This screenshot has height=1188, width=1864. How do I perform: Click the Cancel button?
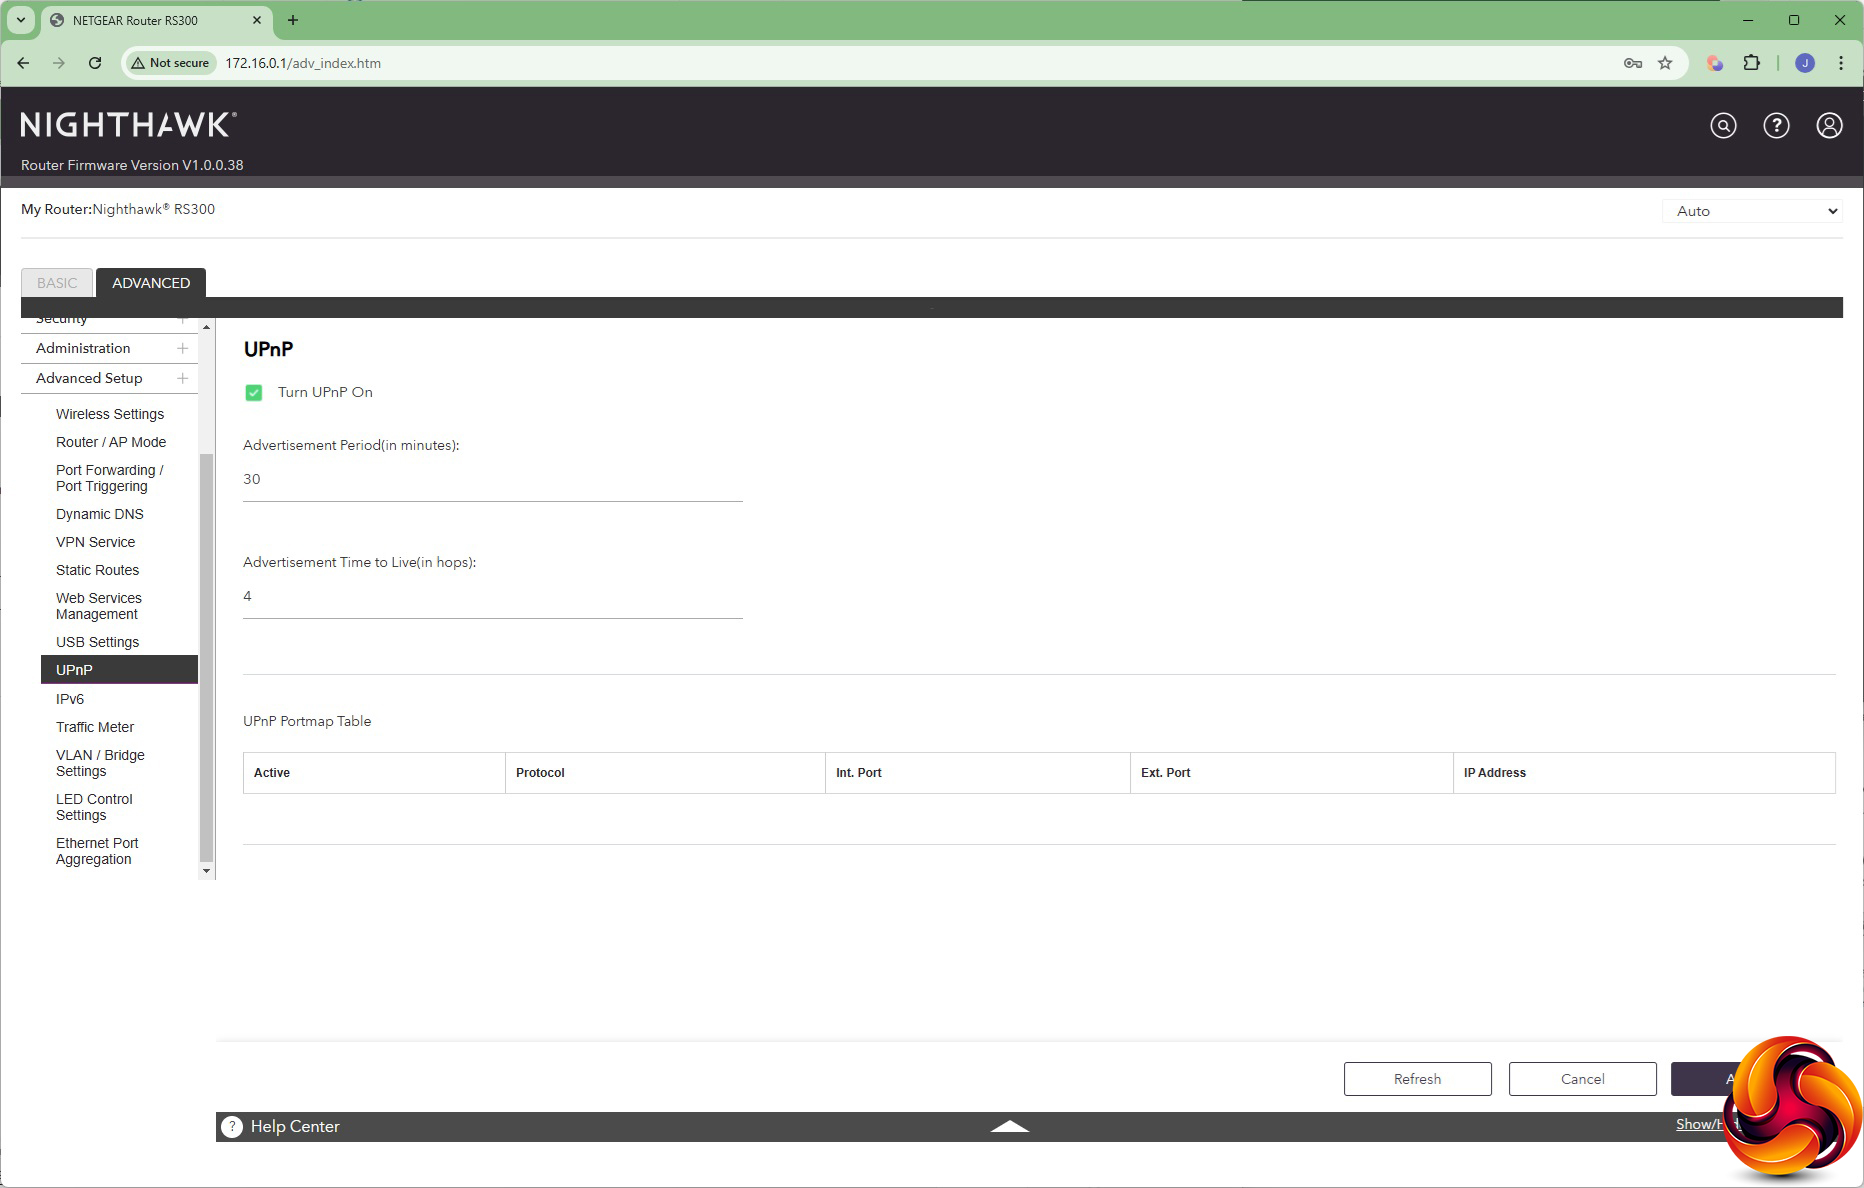(1583, 1079)
